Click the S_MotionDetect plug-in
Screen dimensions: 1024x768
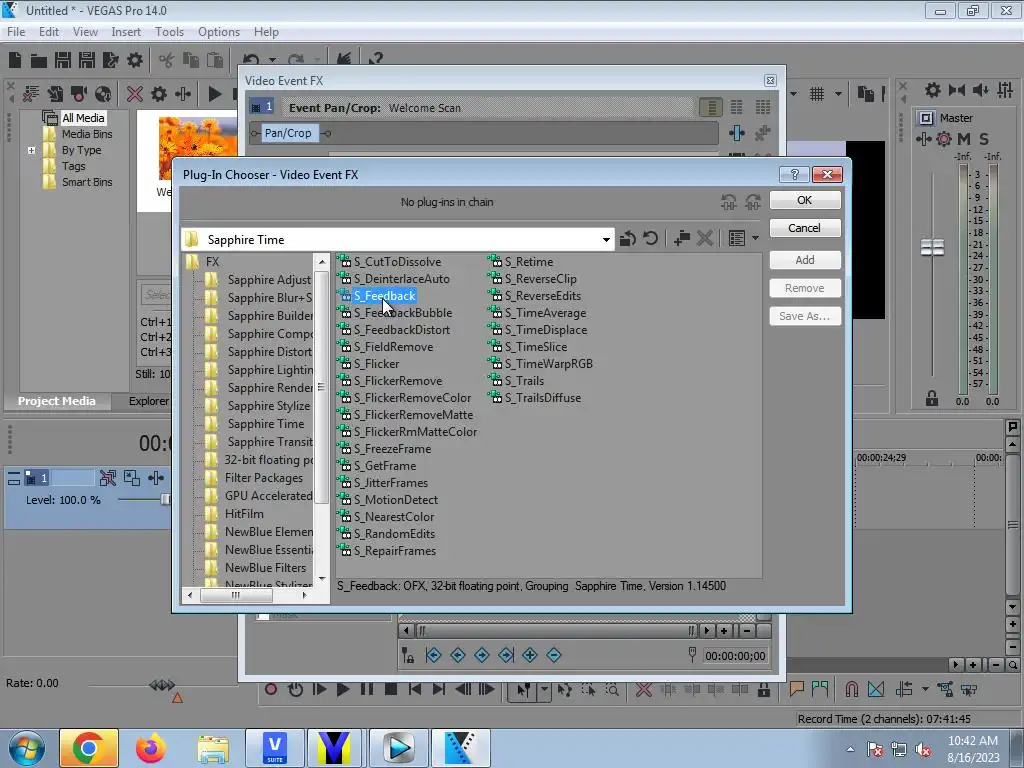[x=388, y=500]
